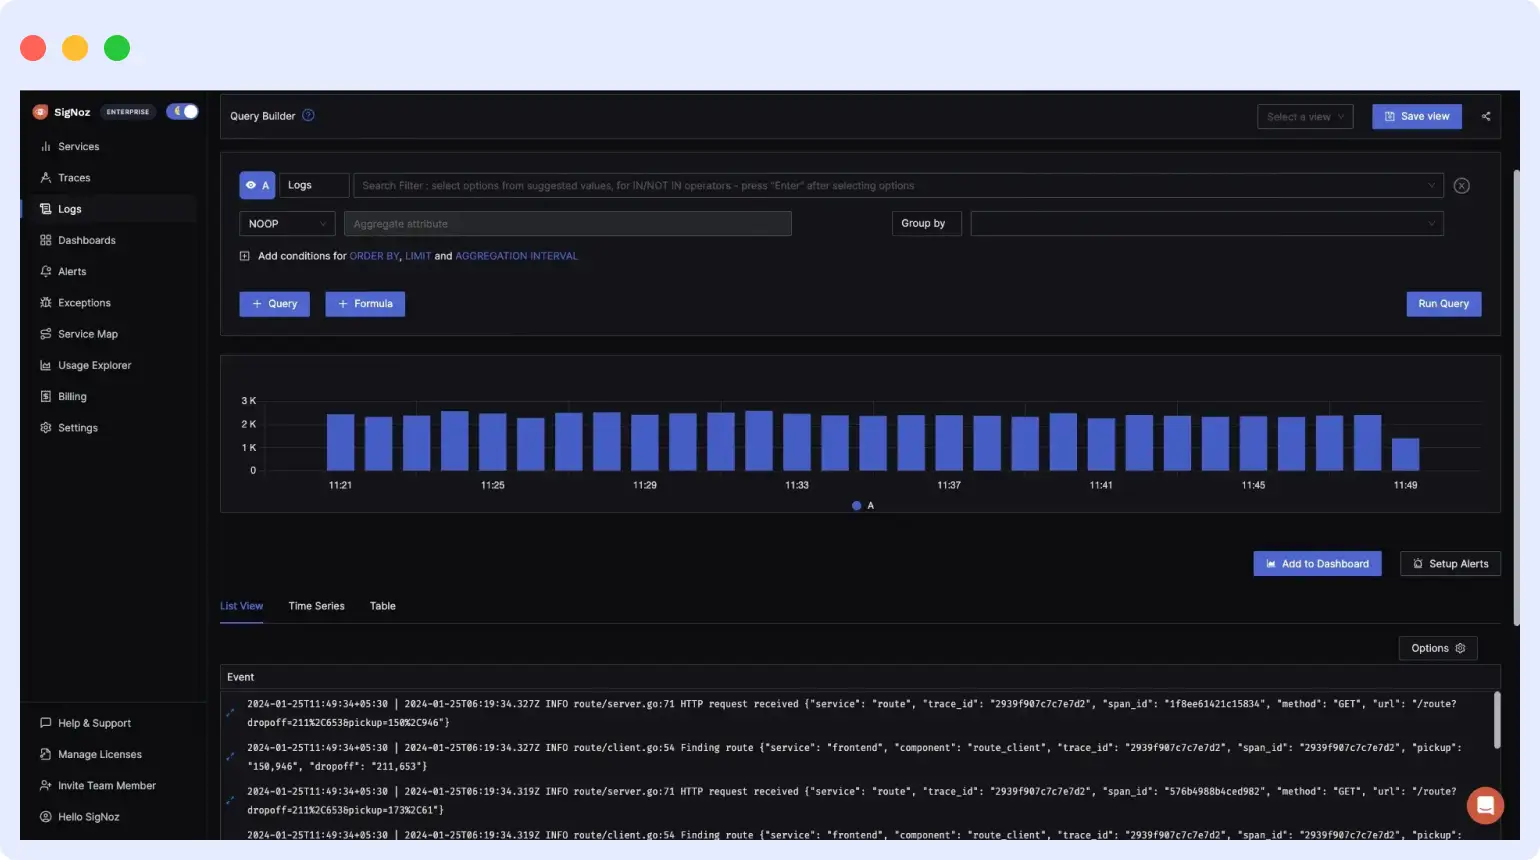Click the ORDER BY link
1540x860 pixels.
coord(374,256)
